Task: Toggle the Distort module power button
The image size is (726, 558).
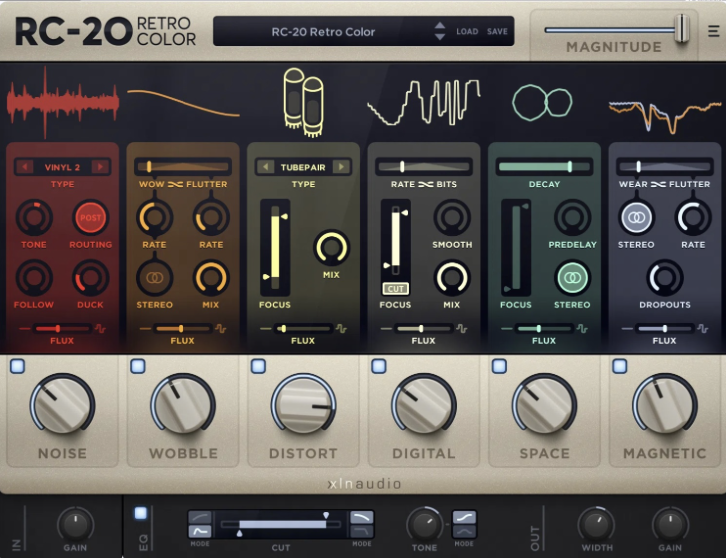Action: pos(258,366)
